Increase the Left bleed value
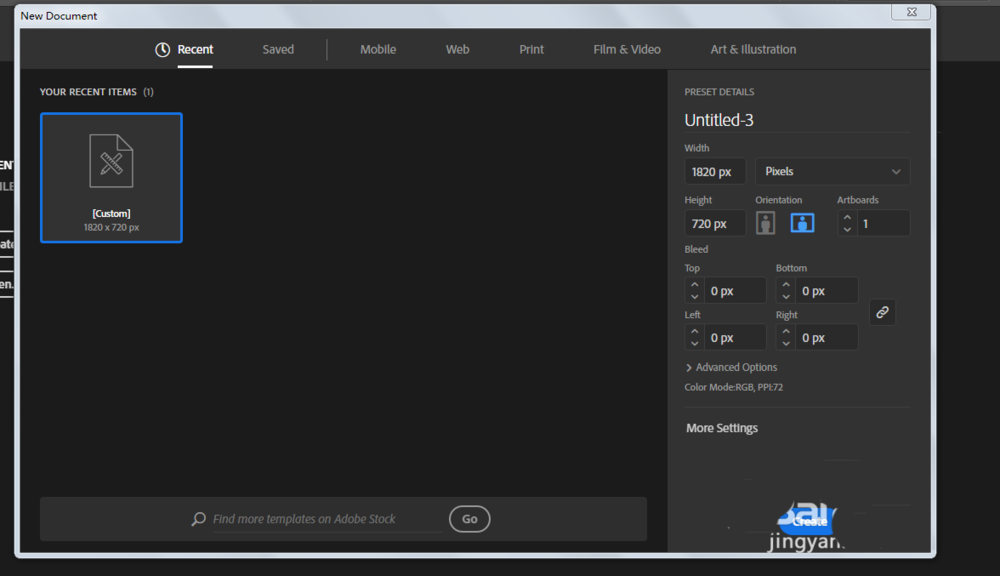Viewport: 1000px width, 576px height. [x=695, y=331]
